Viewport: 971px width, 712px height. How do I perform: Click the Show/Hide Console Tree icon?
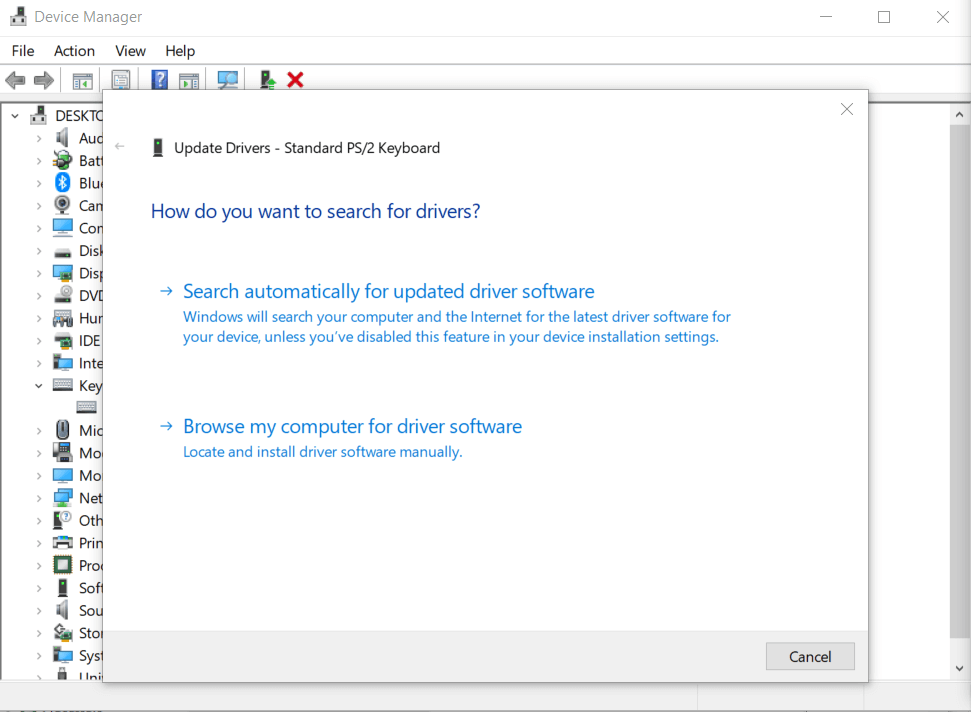[x=82, y=79]
